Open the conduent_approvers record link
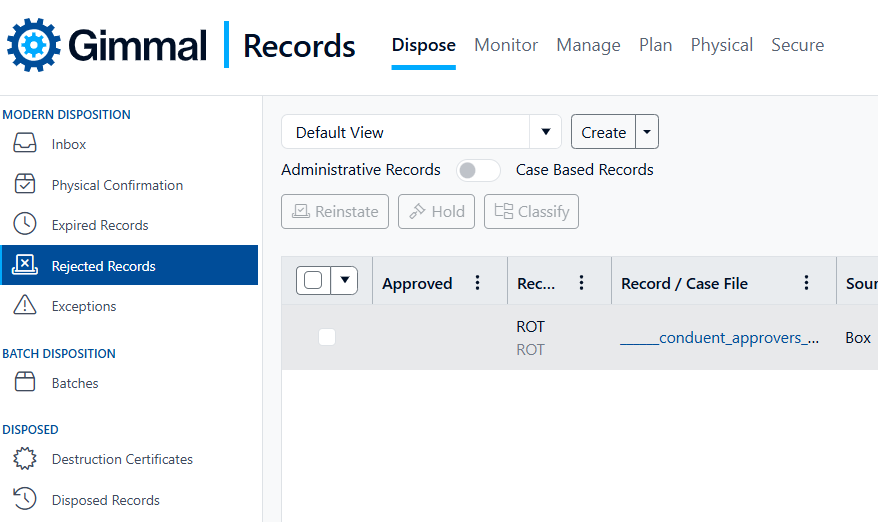The width and height of the screenshot is (878, 522). [x=719, y=338]
